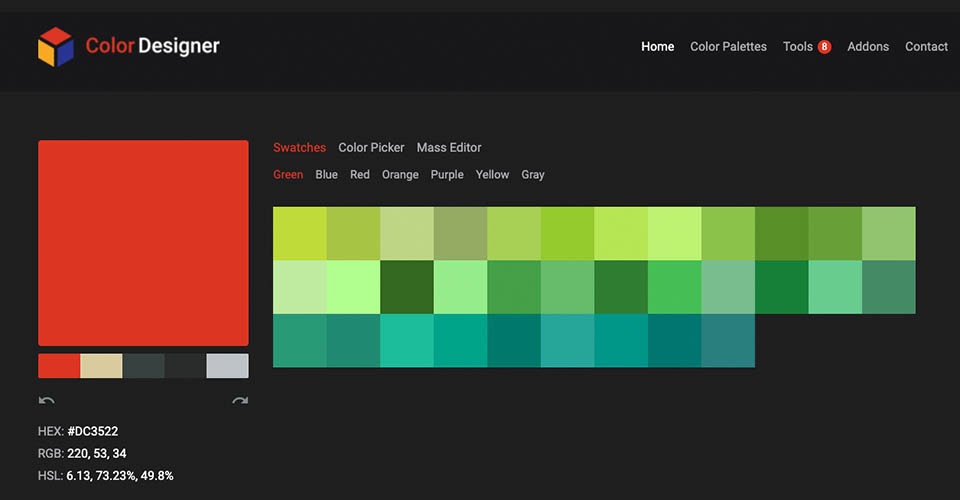This screenshot has width=960, height=500.
Task: Select the Gray swatch category
Action: pyautogui.click(x=533, y=175)
